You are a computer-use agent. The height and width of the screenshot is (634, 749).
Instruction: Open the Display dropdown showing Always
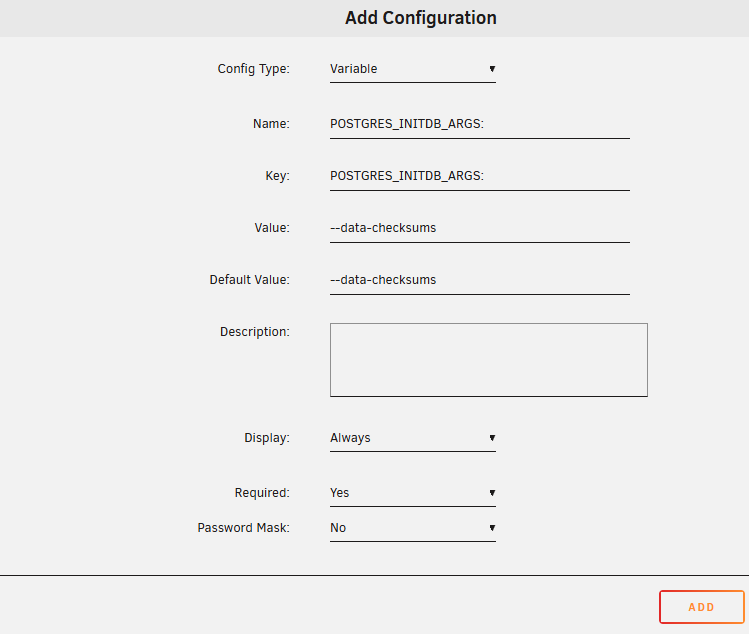pyautogui.click(x=413, y=438)
